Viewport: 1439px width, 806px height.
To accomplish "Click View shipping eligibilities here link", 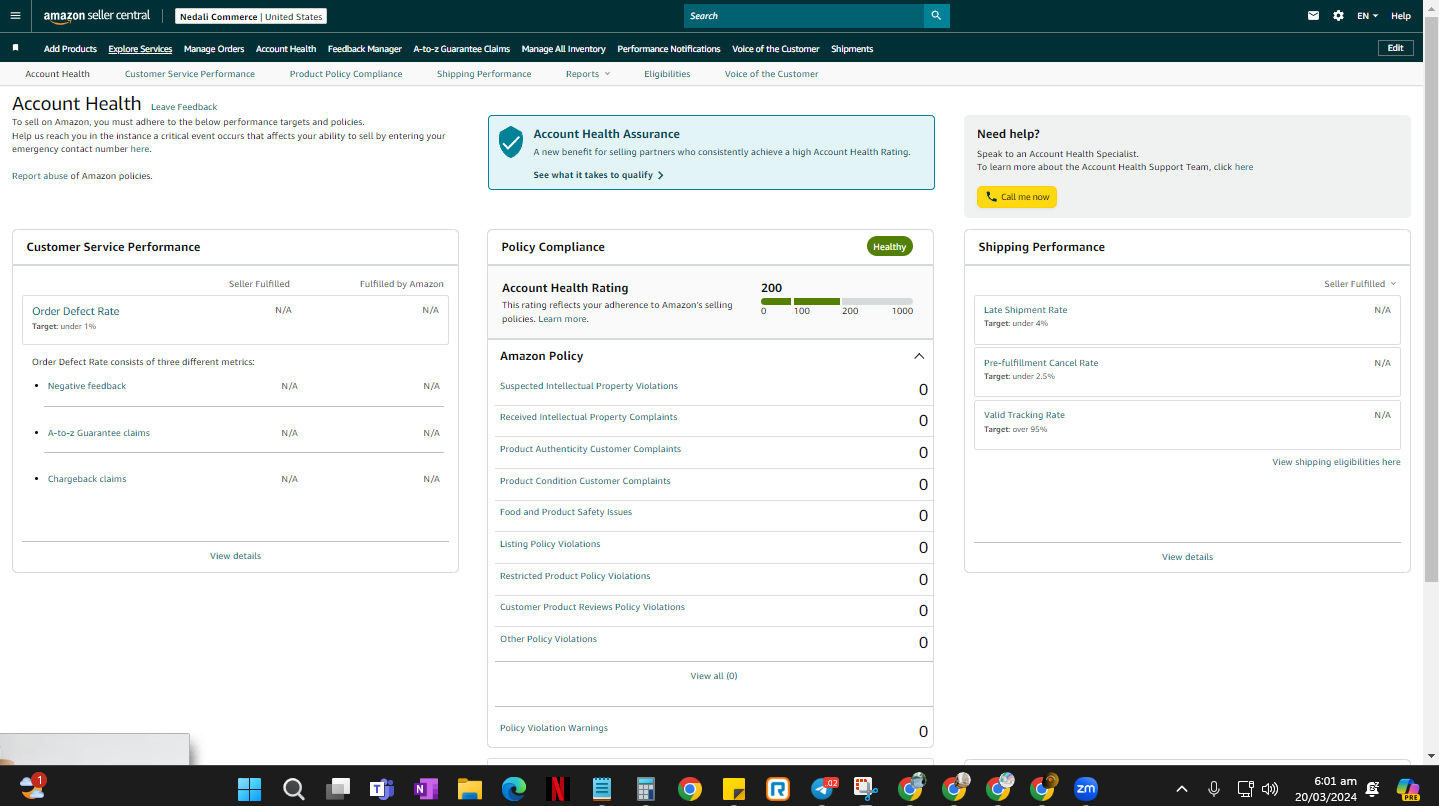I will [1336, 462].
